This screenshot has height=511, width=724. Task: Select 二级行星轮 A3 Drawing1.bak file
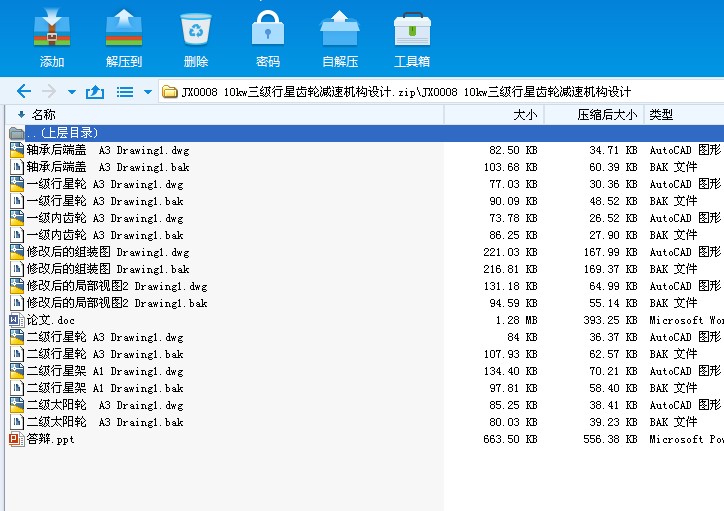105,354
